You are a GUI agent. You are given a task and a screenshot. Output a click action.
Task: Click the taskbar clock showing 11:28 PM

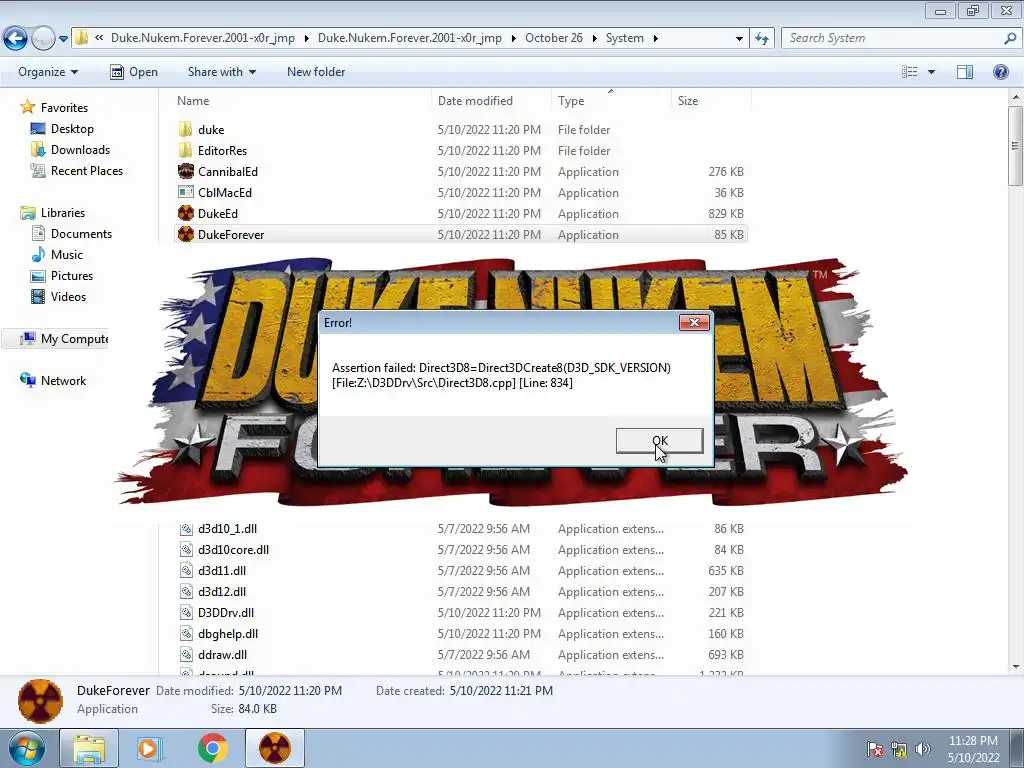point(973,748)
